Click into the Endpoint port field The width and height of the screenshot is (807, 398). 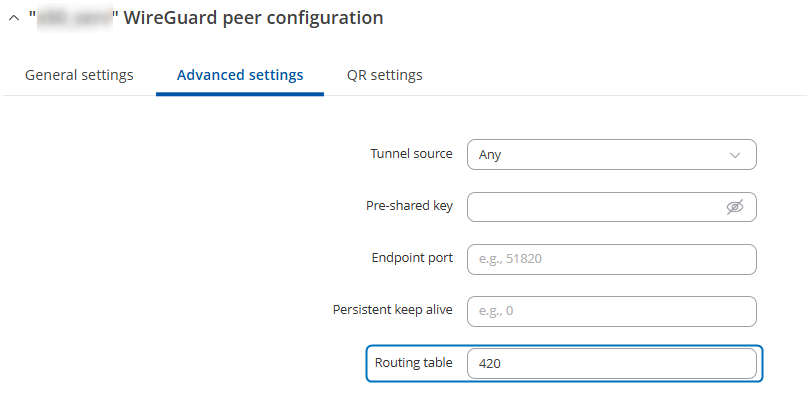pos(611,259)
